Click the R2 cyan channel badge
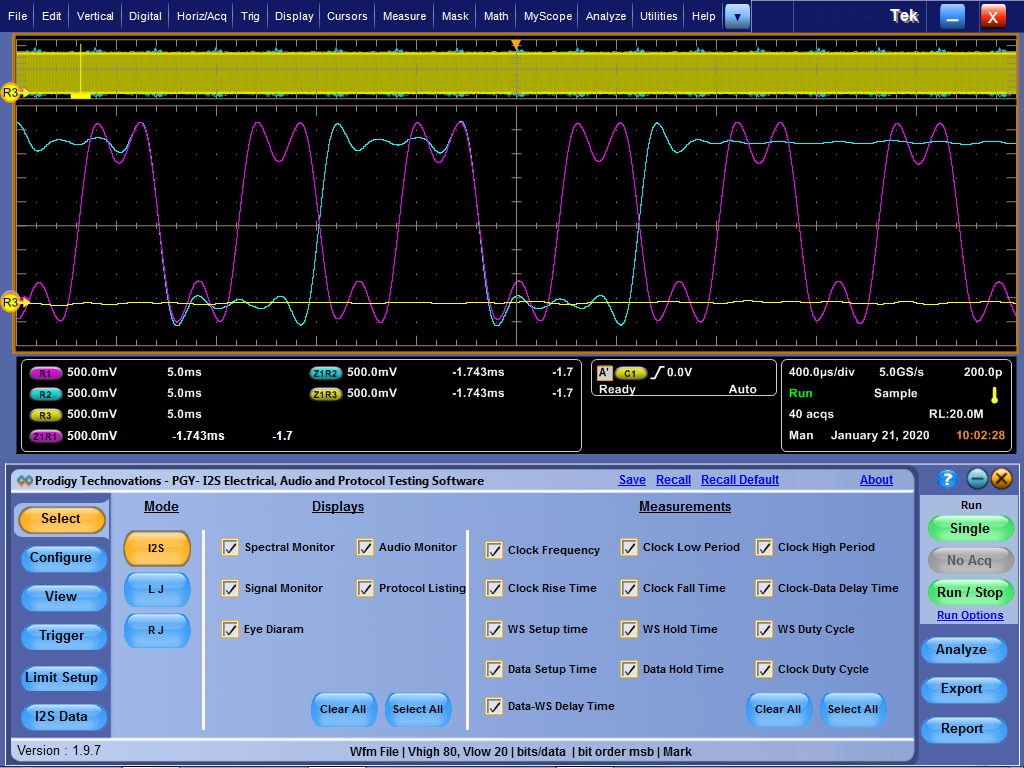1024x768 pixels. pos(45,394)
